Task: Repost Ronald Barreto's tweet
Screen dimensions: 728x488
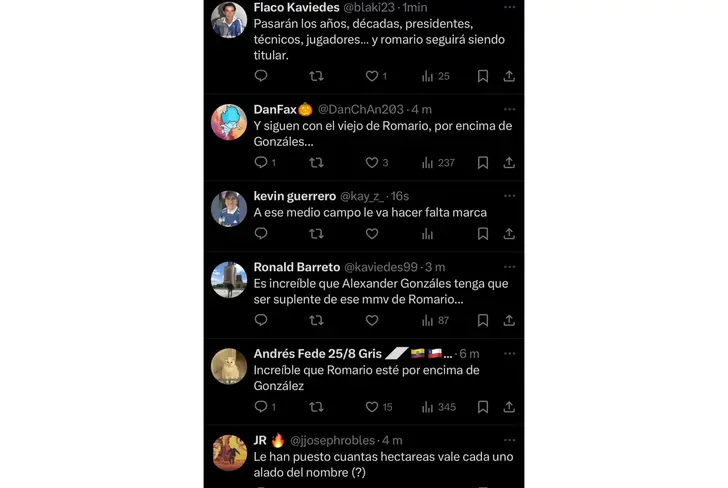Action: (316, 321)
